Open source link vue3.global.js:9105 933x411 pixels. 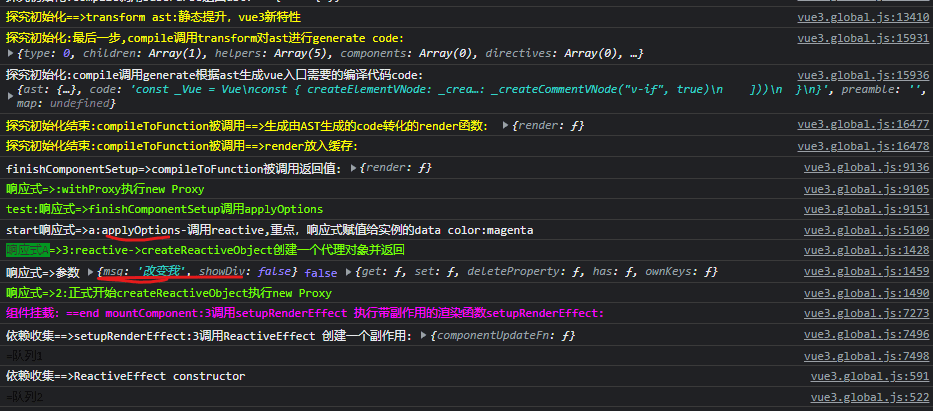[x=866, y=189]
